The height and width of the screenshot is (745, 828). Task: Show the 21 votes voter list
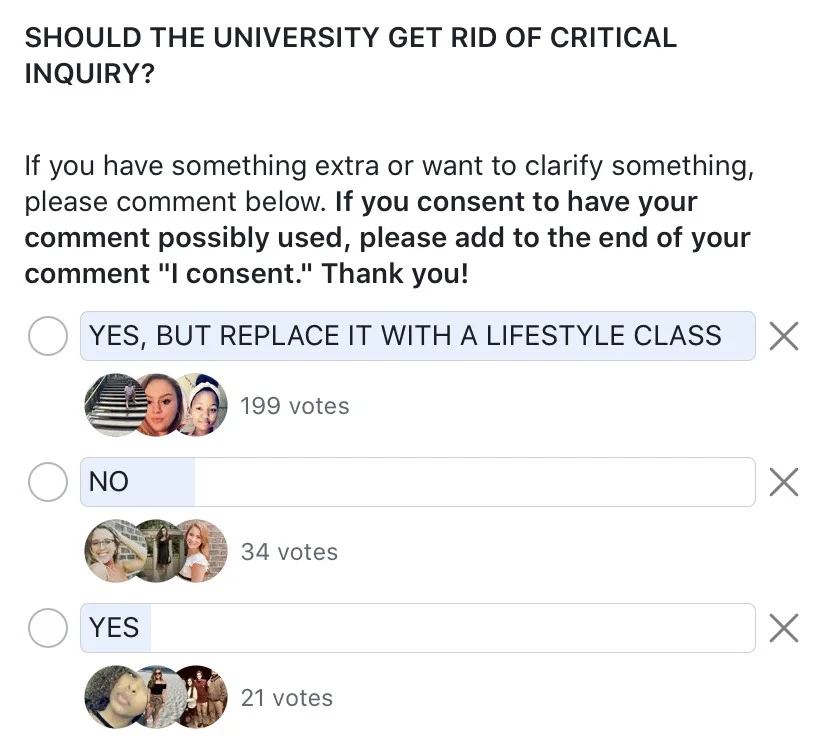click(x=287, y=698)
